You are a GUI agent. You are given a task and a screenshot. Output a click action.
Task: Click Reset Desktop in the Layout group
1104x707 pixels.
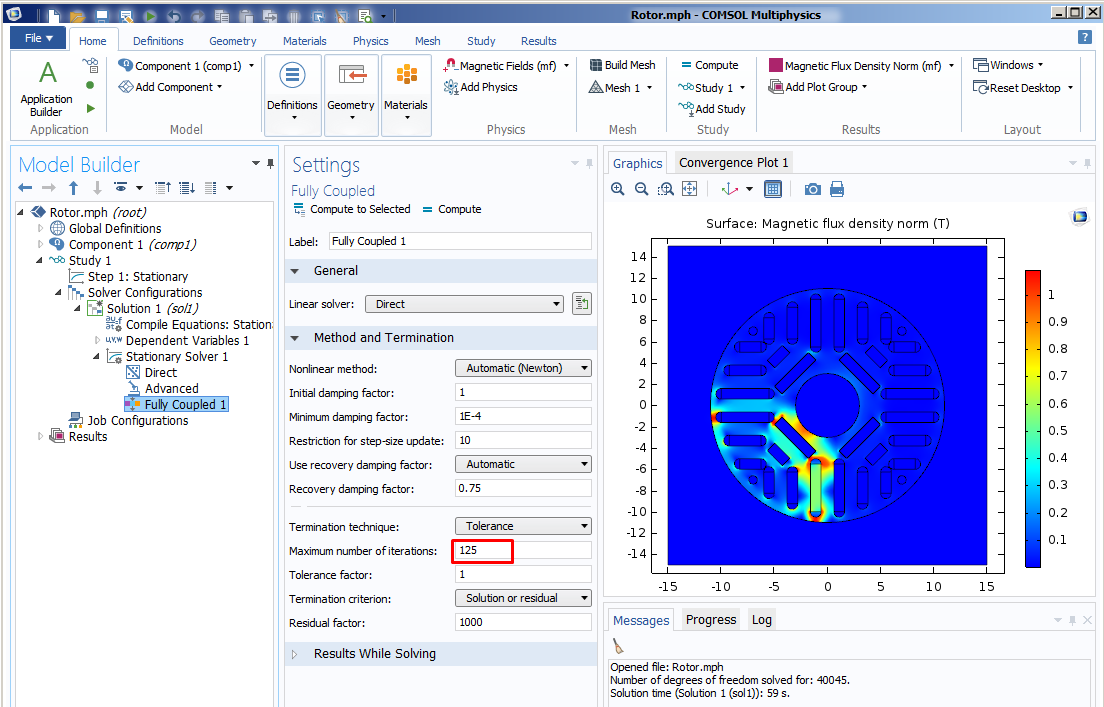tap(1023, 87)
